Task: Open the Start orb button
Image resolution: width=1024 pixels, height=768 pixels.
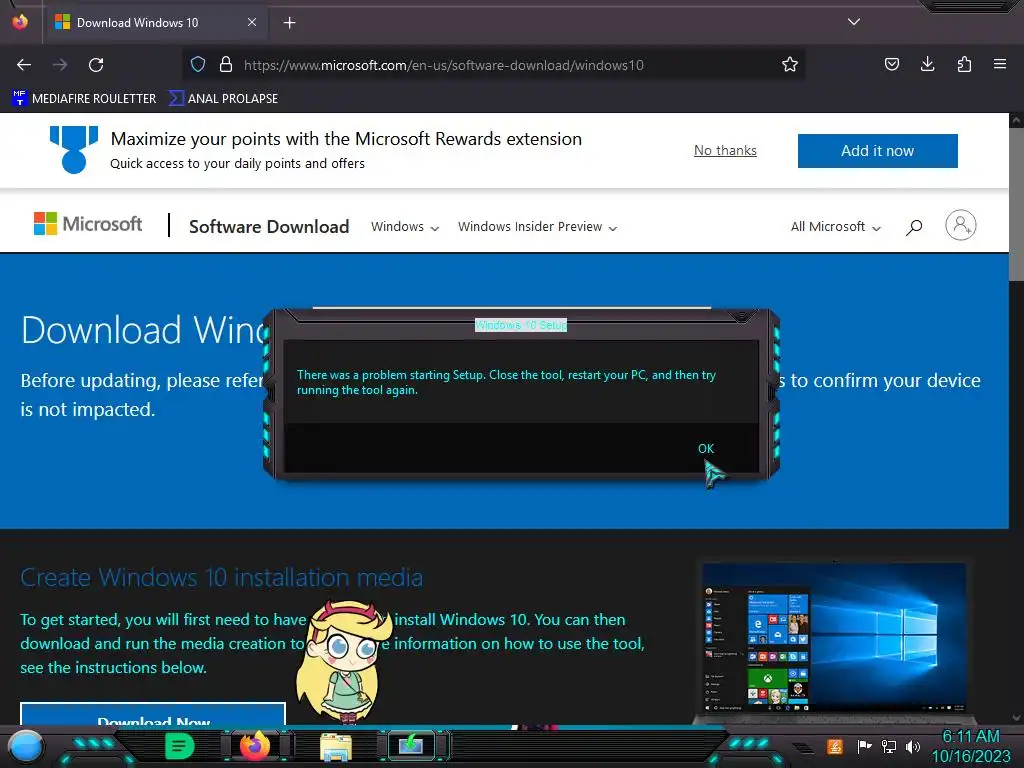Action: pyautogui.click(x=25, y=747)
